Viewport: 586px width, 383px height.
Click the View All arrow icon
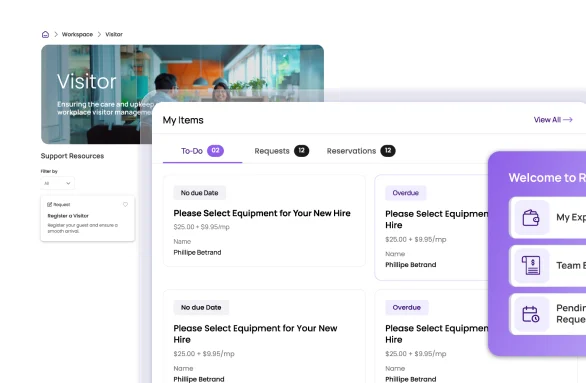coord(568,120)
